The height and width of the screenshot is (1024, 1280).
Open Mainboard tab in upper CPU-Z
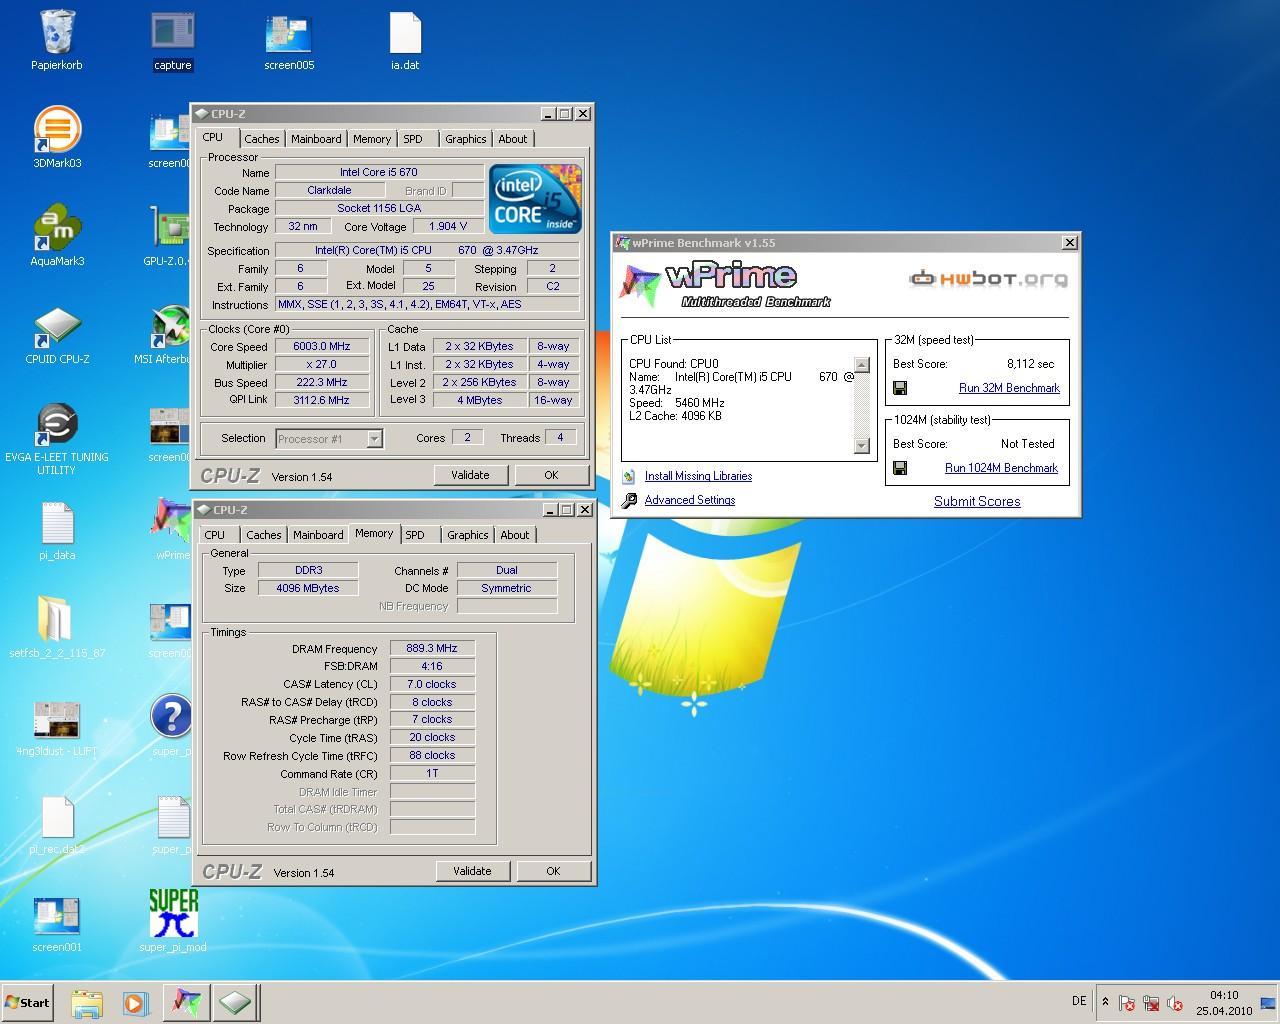(316, 139)
